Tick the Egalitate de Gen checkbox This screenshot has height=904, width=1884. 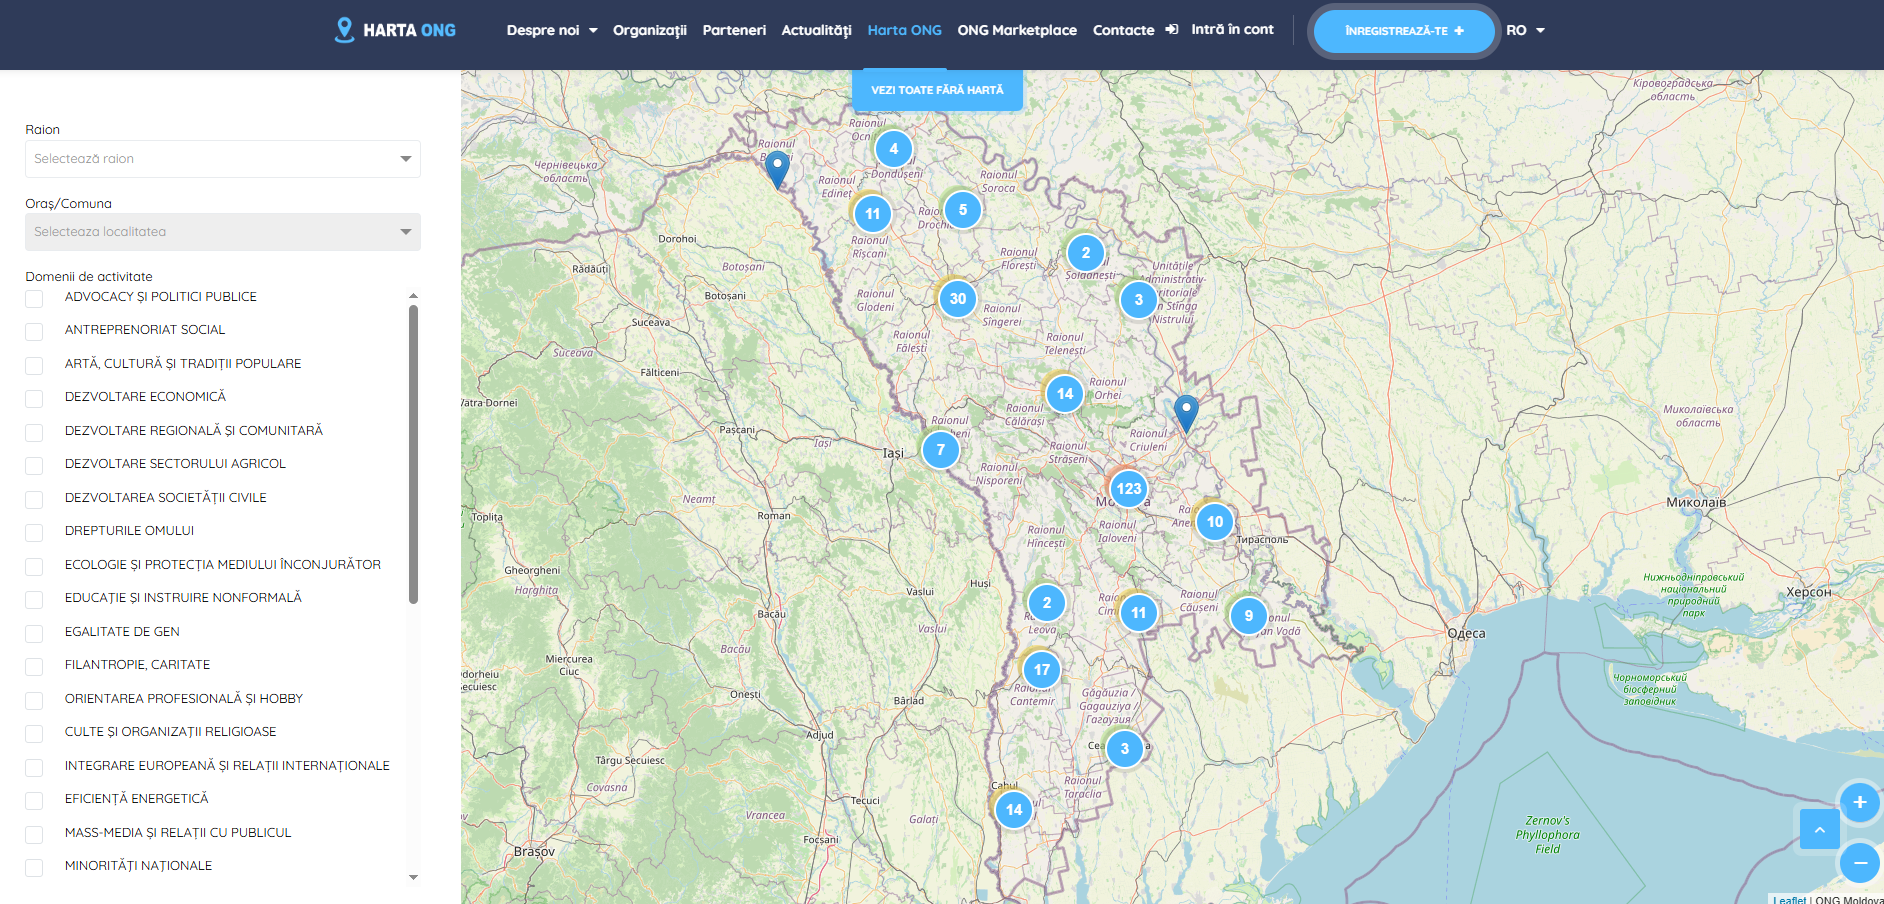pos(34,633)
